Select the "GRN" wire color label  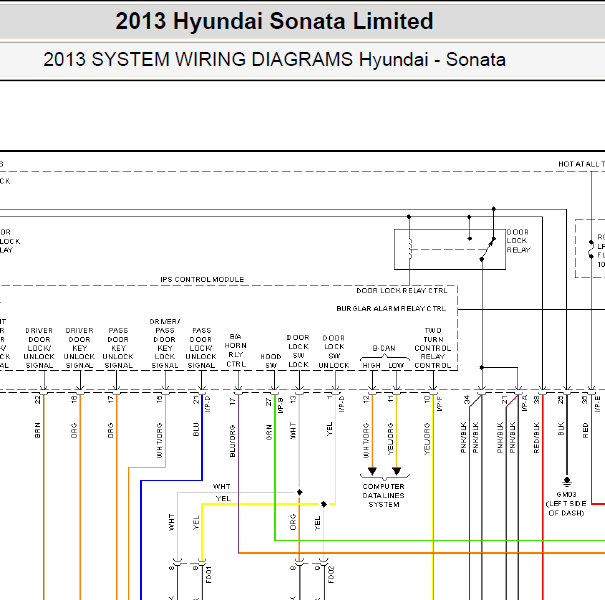269,433
